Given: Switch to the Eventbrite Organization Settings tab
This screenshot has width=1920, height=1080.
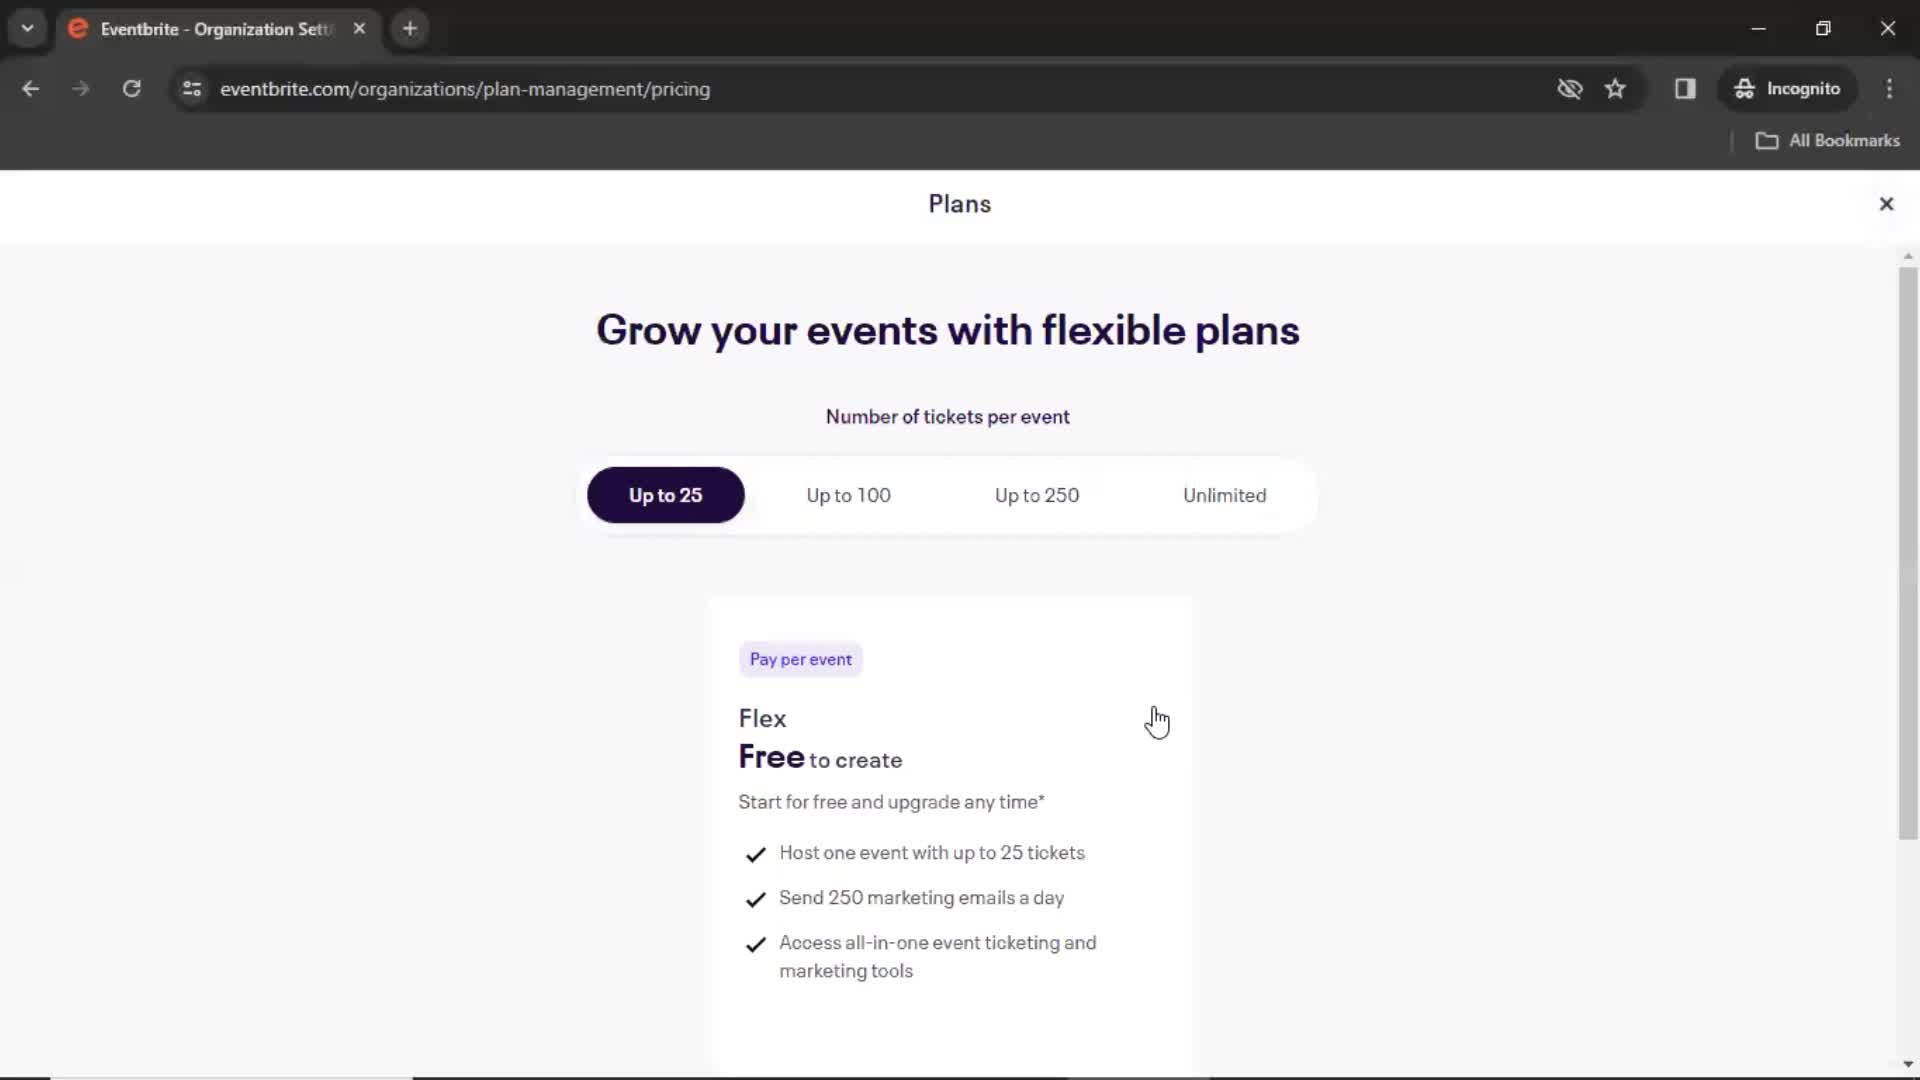Looking at the screenshot, I should pos(215,29).
